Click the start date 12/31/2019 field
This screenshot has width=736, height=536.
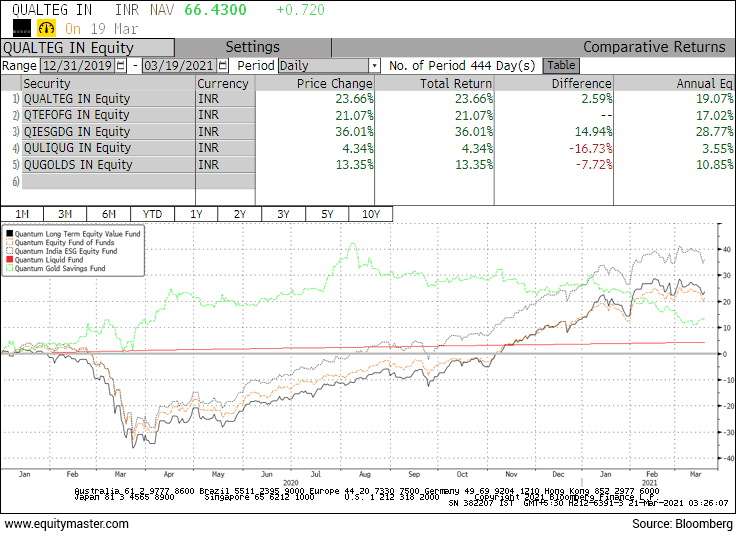click(76, 65)
